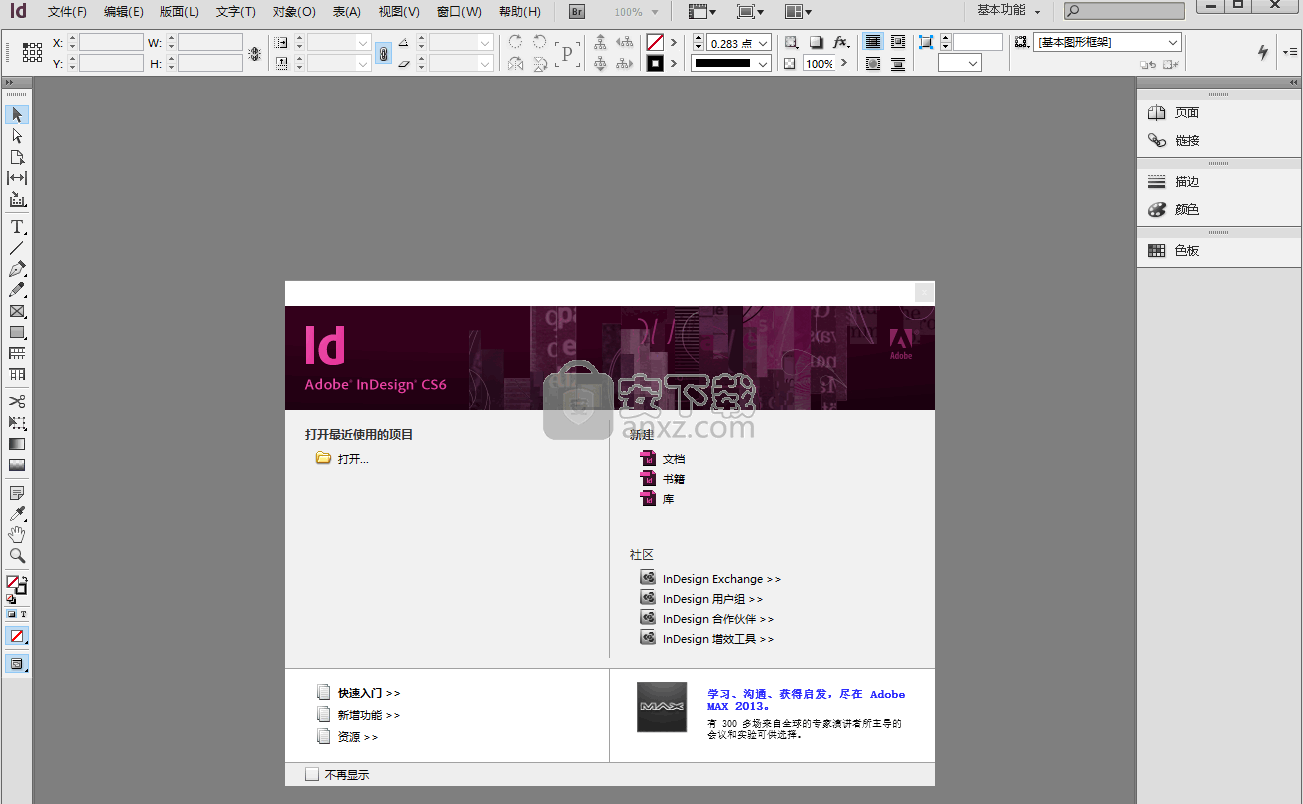The image size is (1303, 804).
Task: Select the Gradient Swatch tool
Action: 17,444
